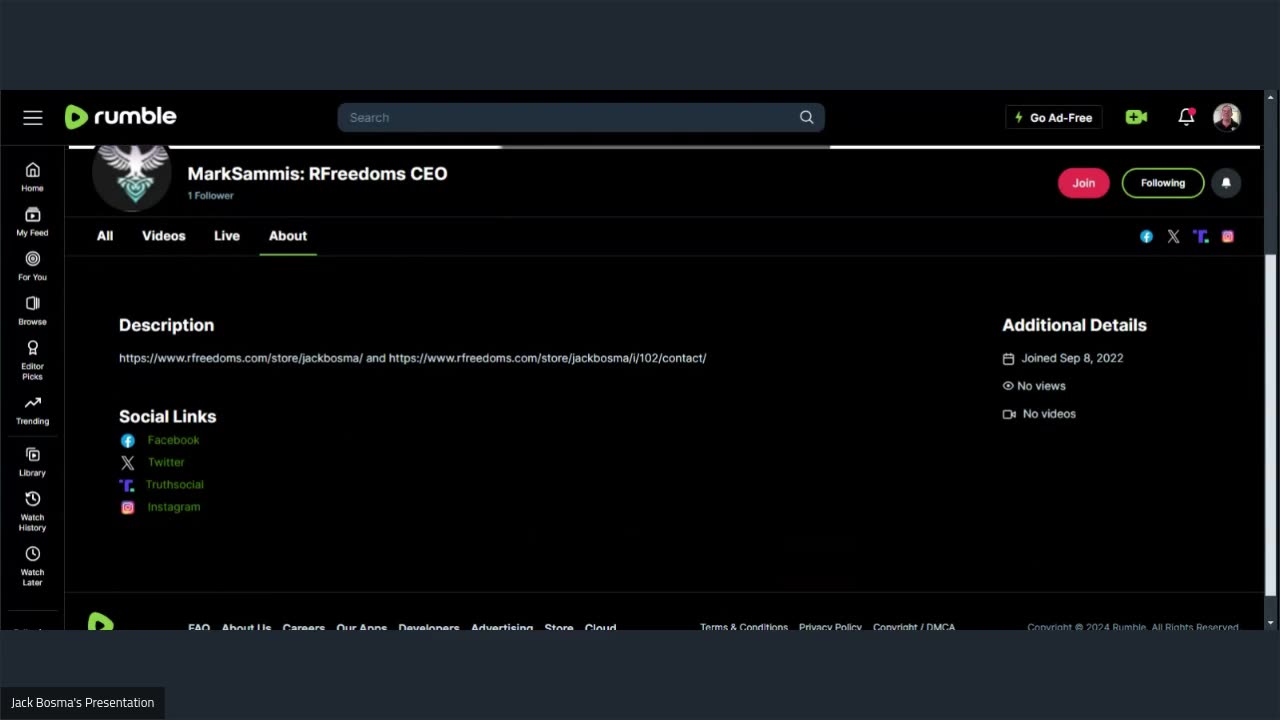Click X icon in channel header
The image size is (1280, 720).
[1173, 237]
